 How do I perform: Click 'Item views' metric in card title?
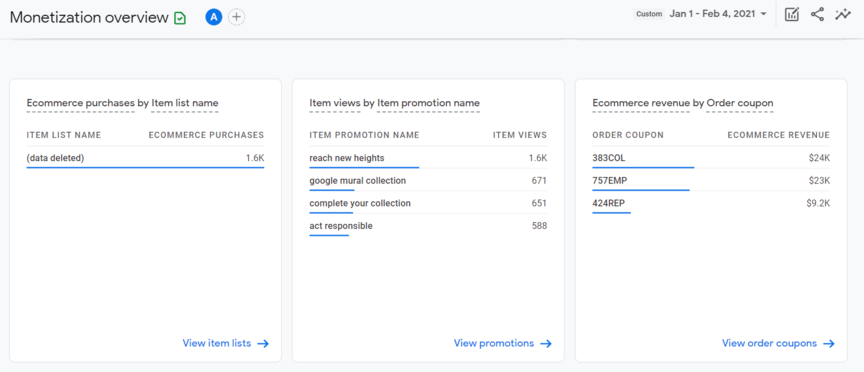[334, 103]
